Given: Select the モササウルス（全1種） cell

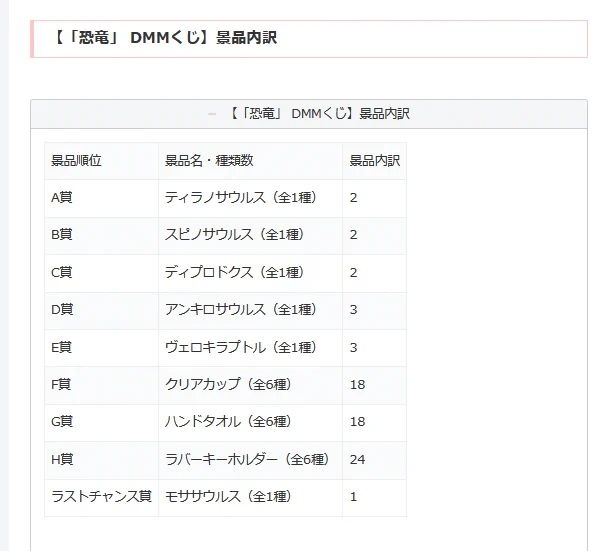Looking at the screenshot, I should pyautogui.click(x=250, y=498).
